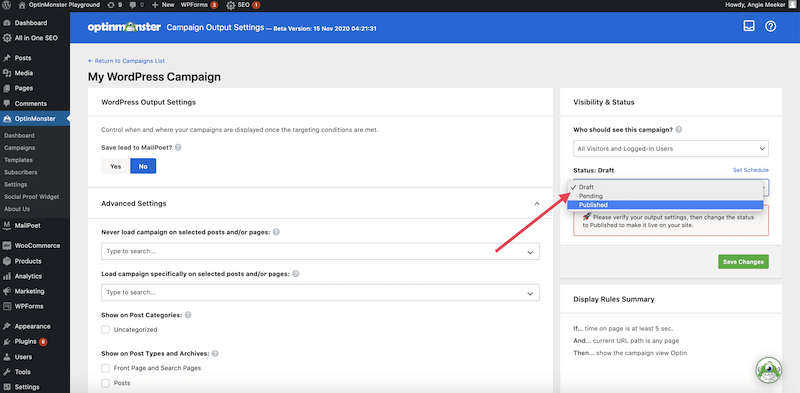Viewport: 800px width, 393px height.
Task: Choose Published in the status dropdown
Action: (x=665, y=205)
